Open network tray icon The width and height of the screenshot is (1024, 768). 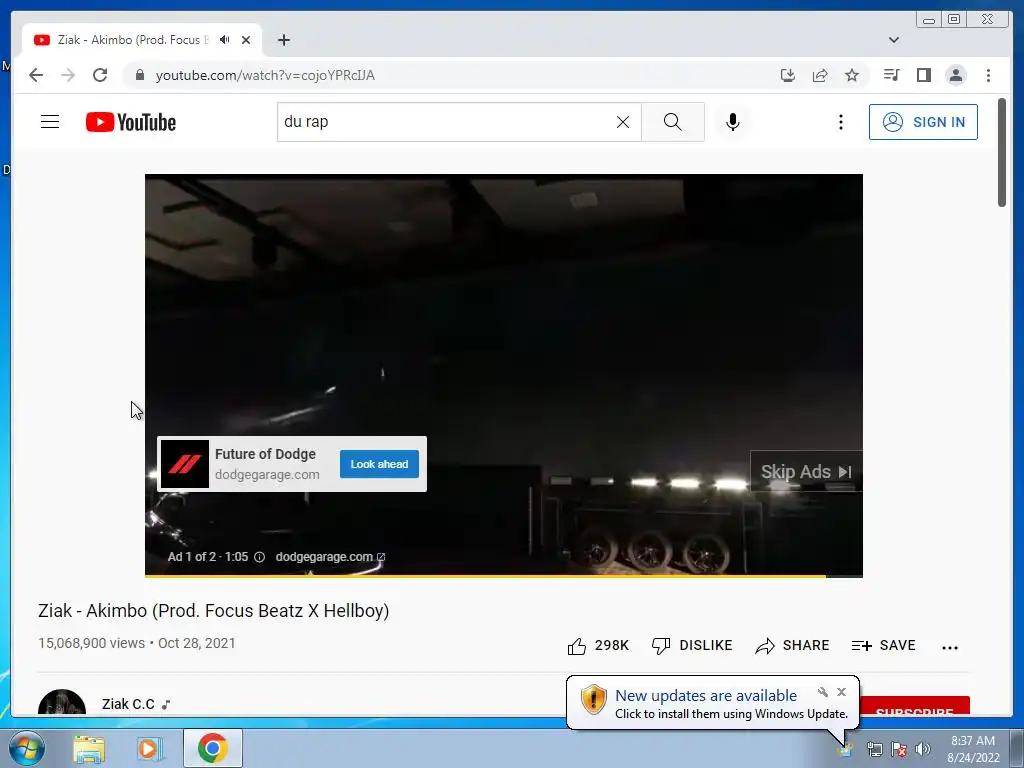874,749
